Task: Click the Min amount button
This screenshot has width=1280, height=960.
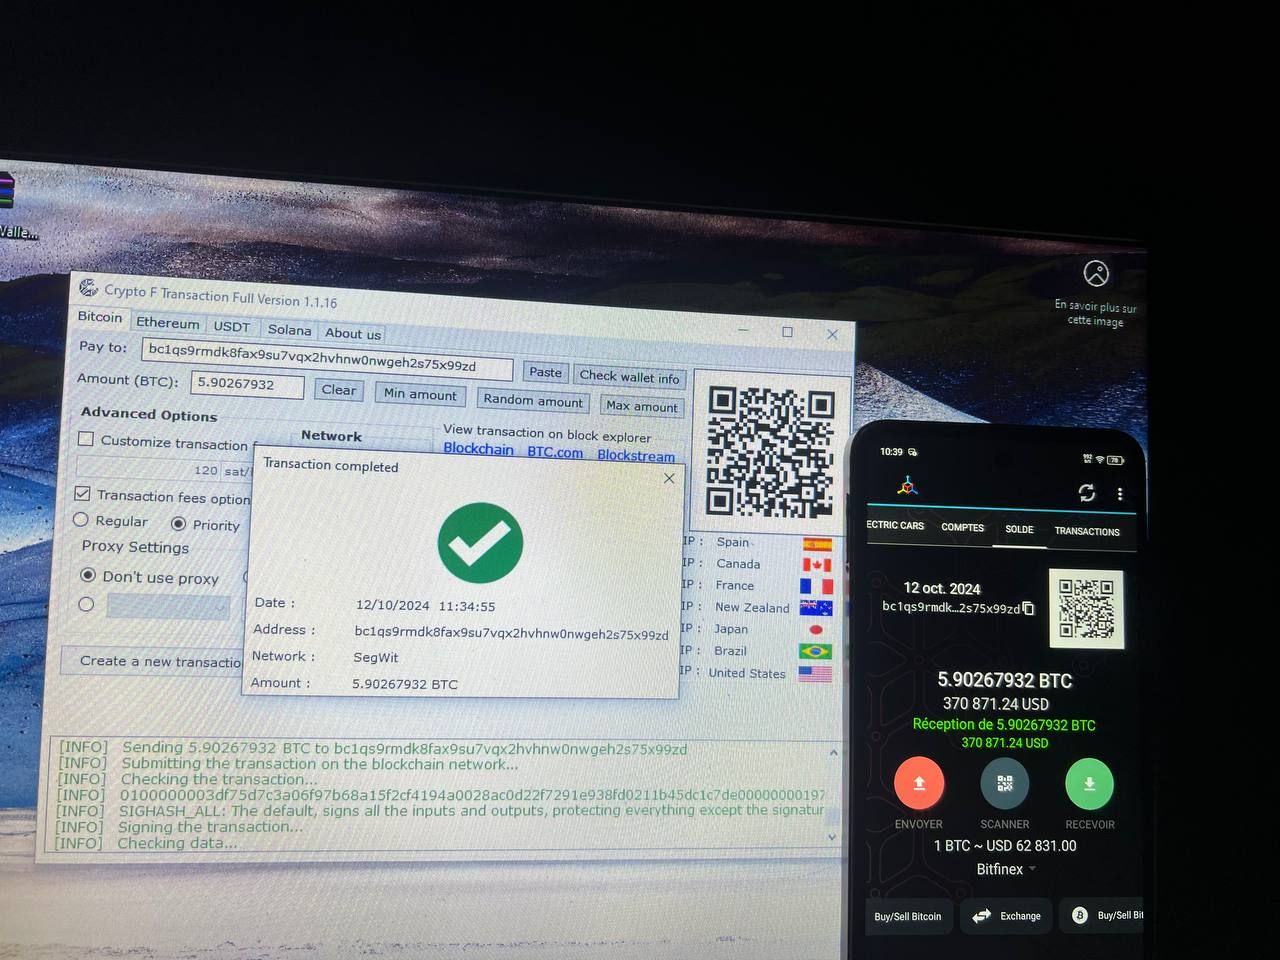Action: pyautogui.click(x=420, y=395)
